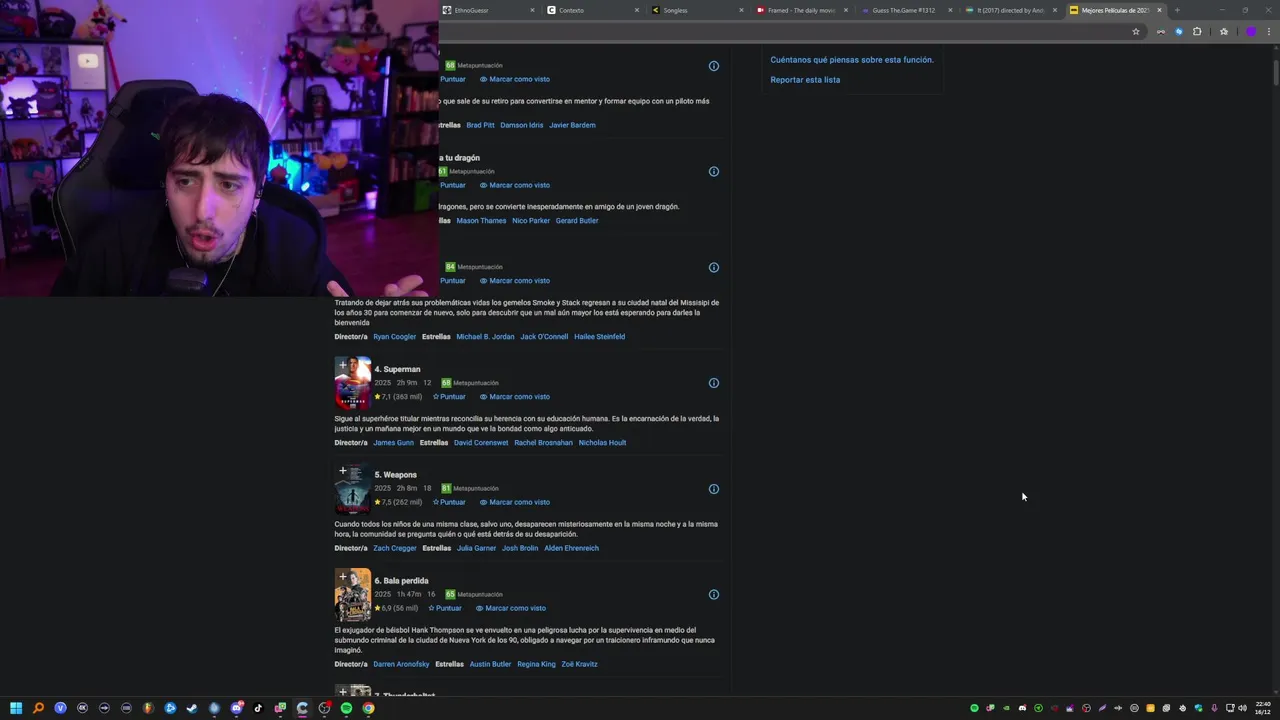Open director James Gunn's page

pyautogui.click(x=393, y=443)
